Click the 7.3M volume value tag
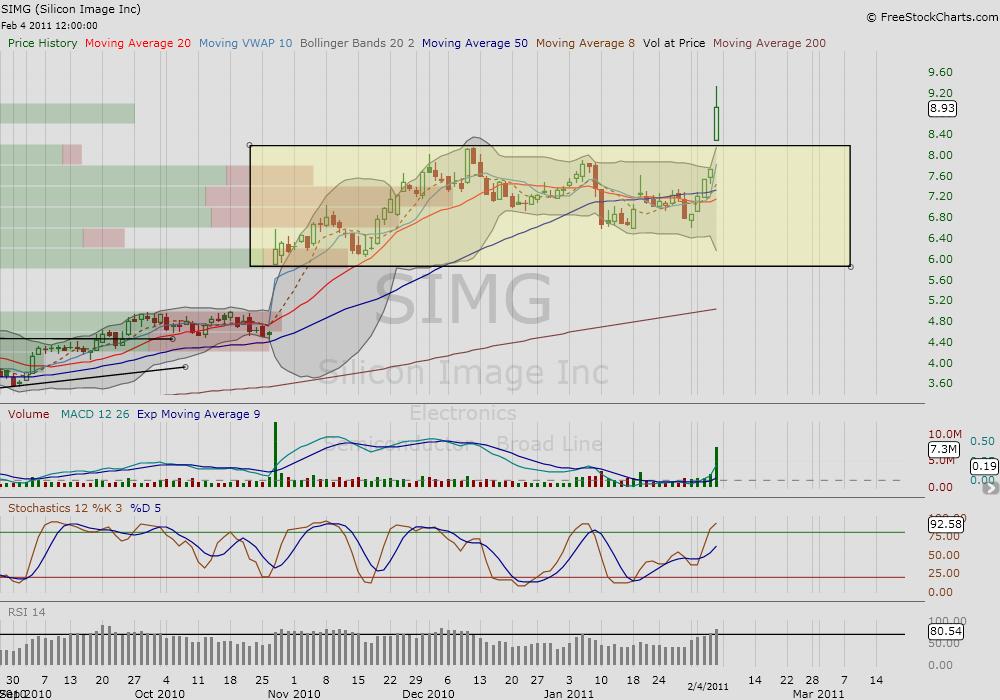The height and width of the screenshot is (700, 1000). click(943, 449)
